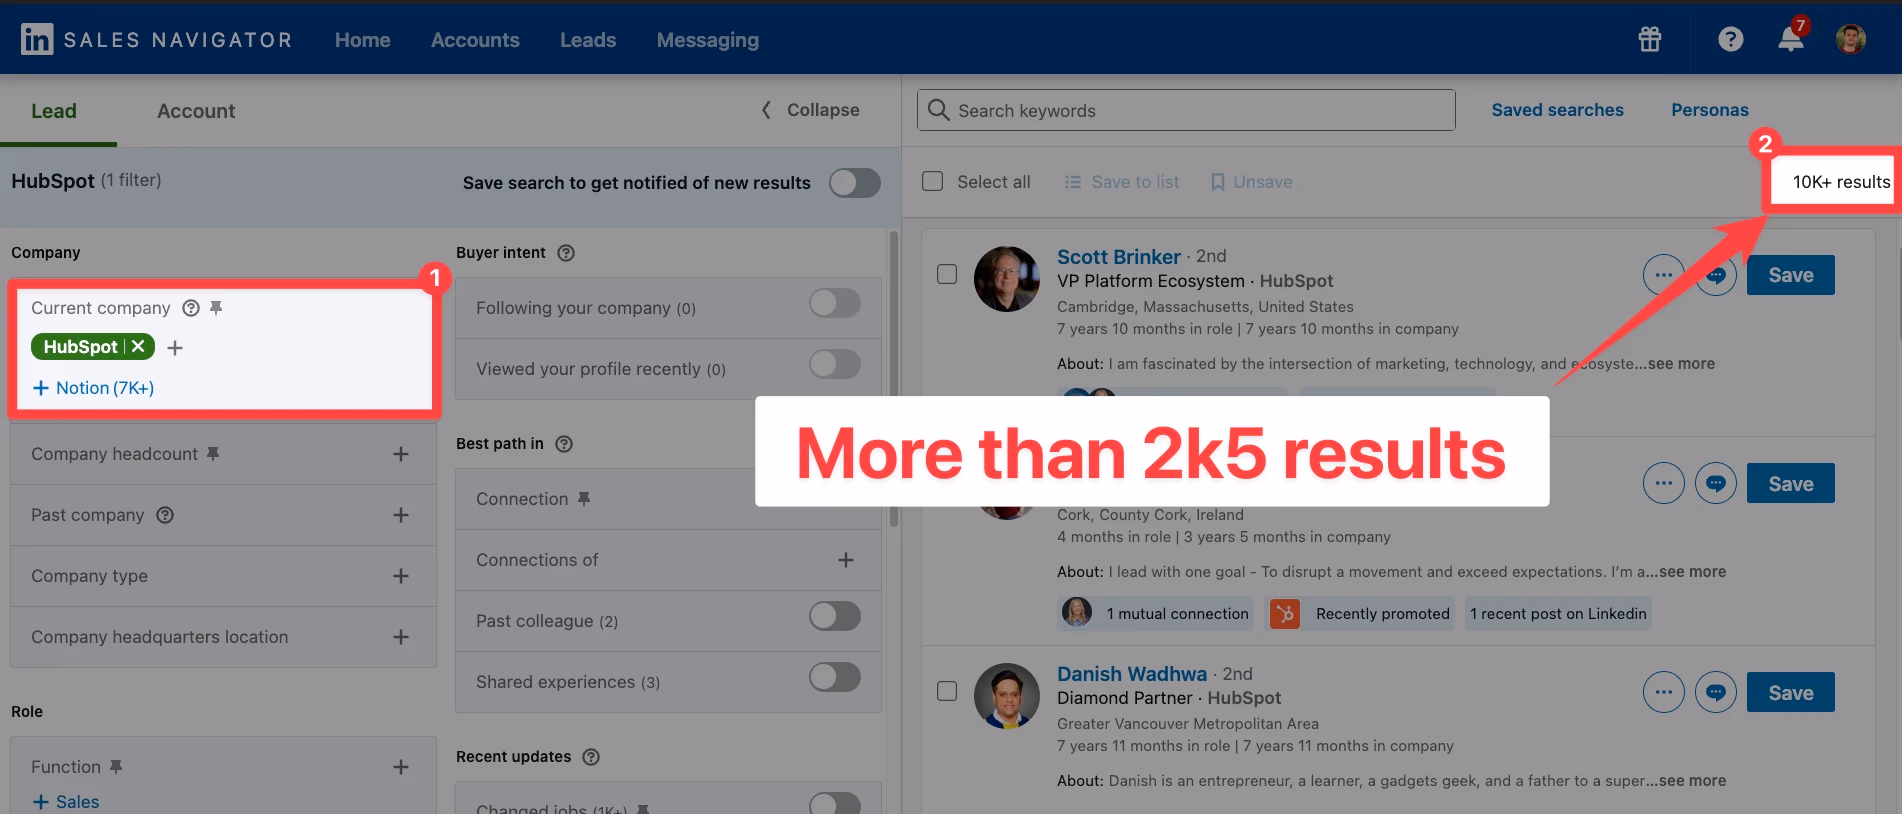Show the 1 mutual connection
The image size is (1902, 814).
[x=1156, y=614]
